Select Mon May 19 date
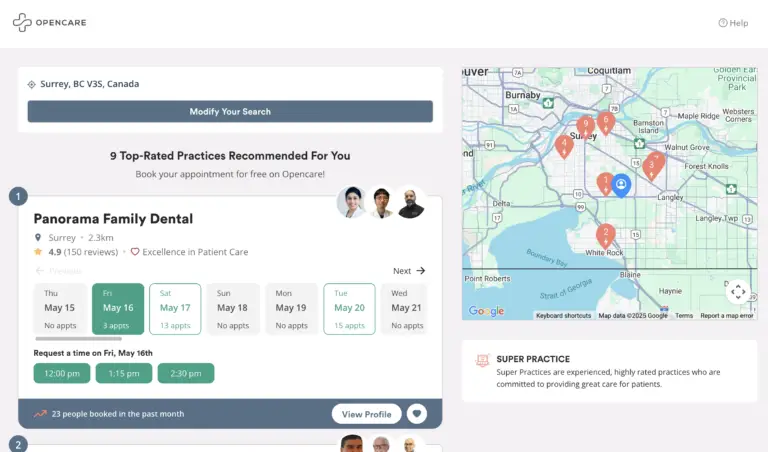 (291, 309)
